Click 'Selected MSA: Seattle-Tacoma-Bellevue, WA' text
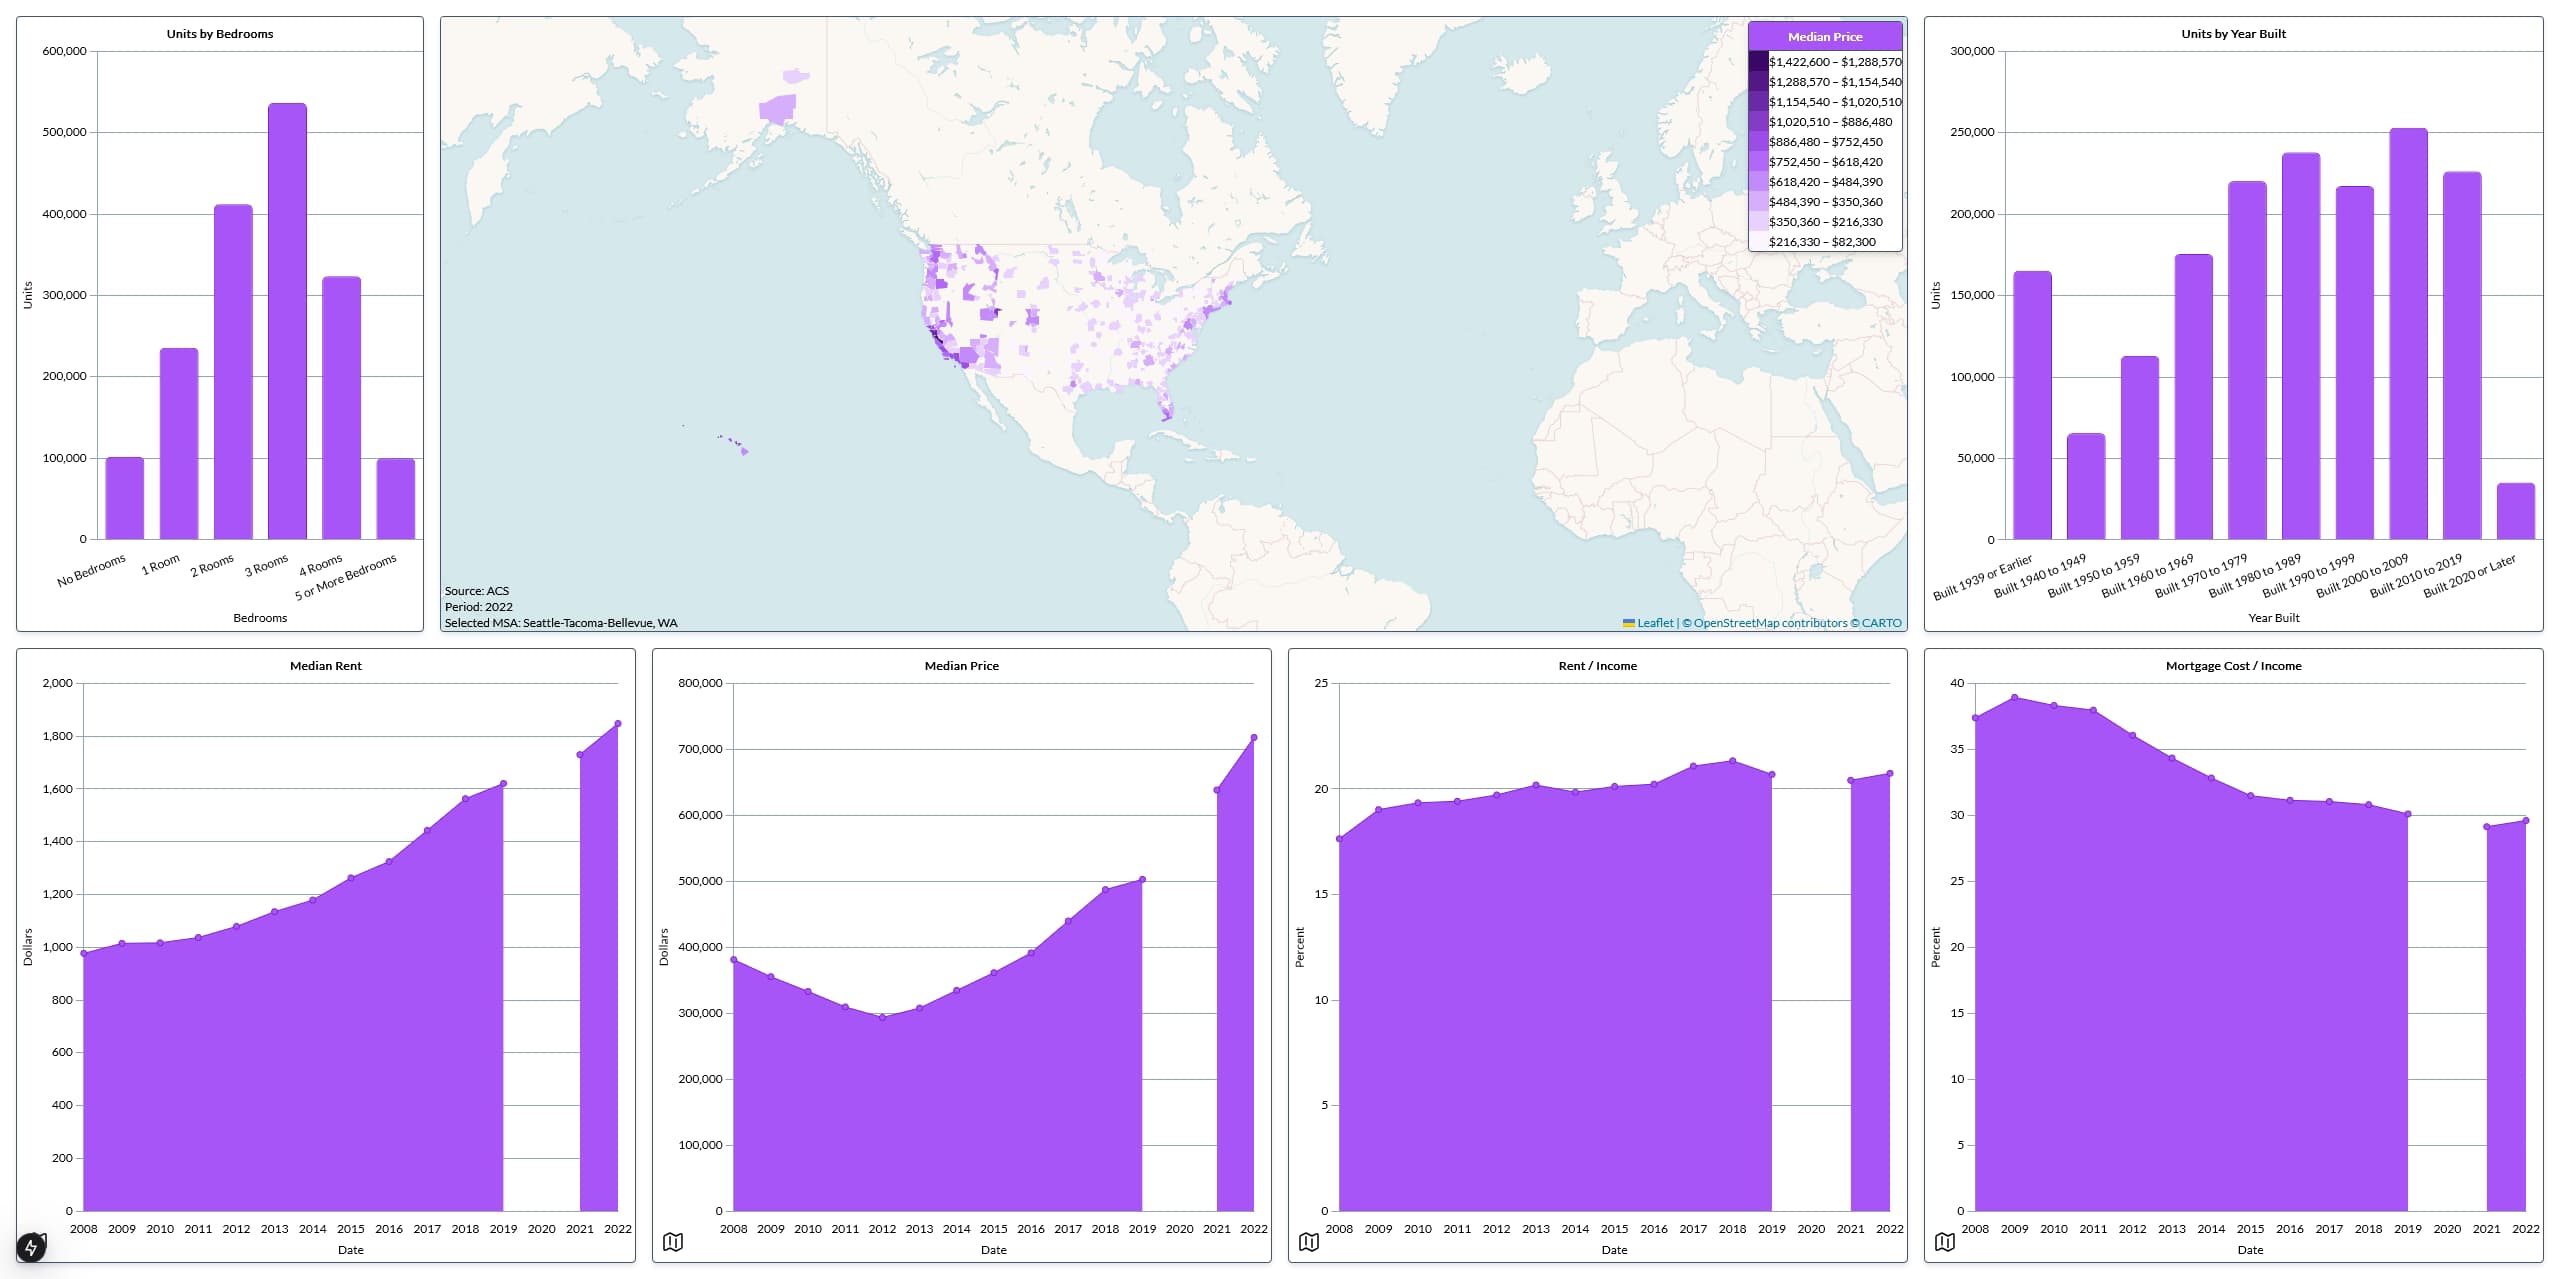2560x1279 pixels. point(561,623)
